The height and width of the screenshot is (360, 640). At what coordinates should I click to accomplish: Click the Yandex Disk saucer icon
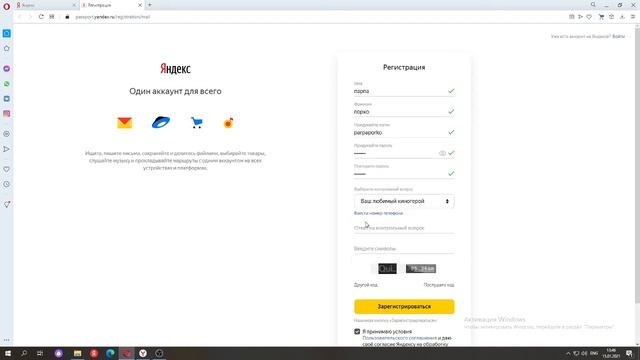(161, 122)
